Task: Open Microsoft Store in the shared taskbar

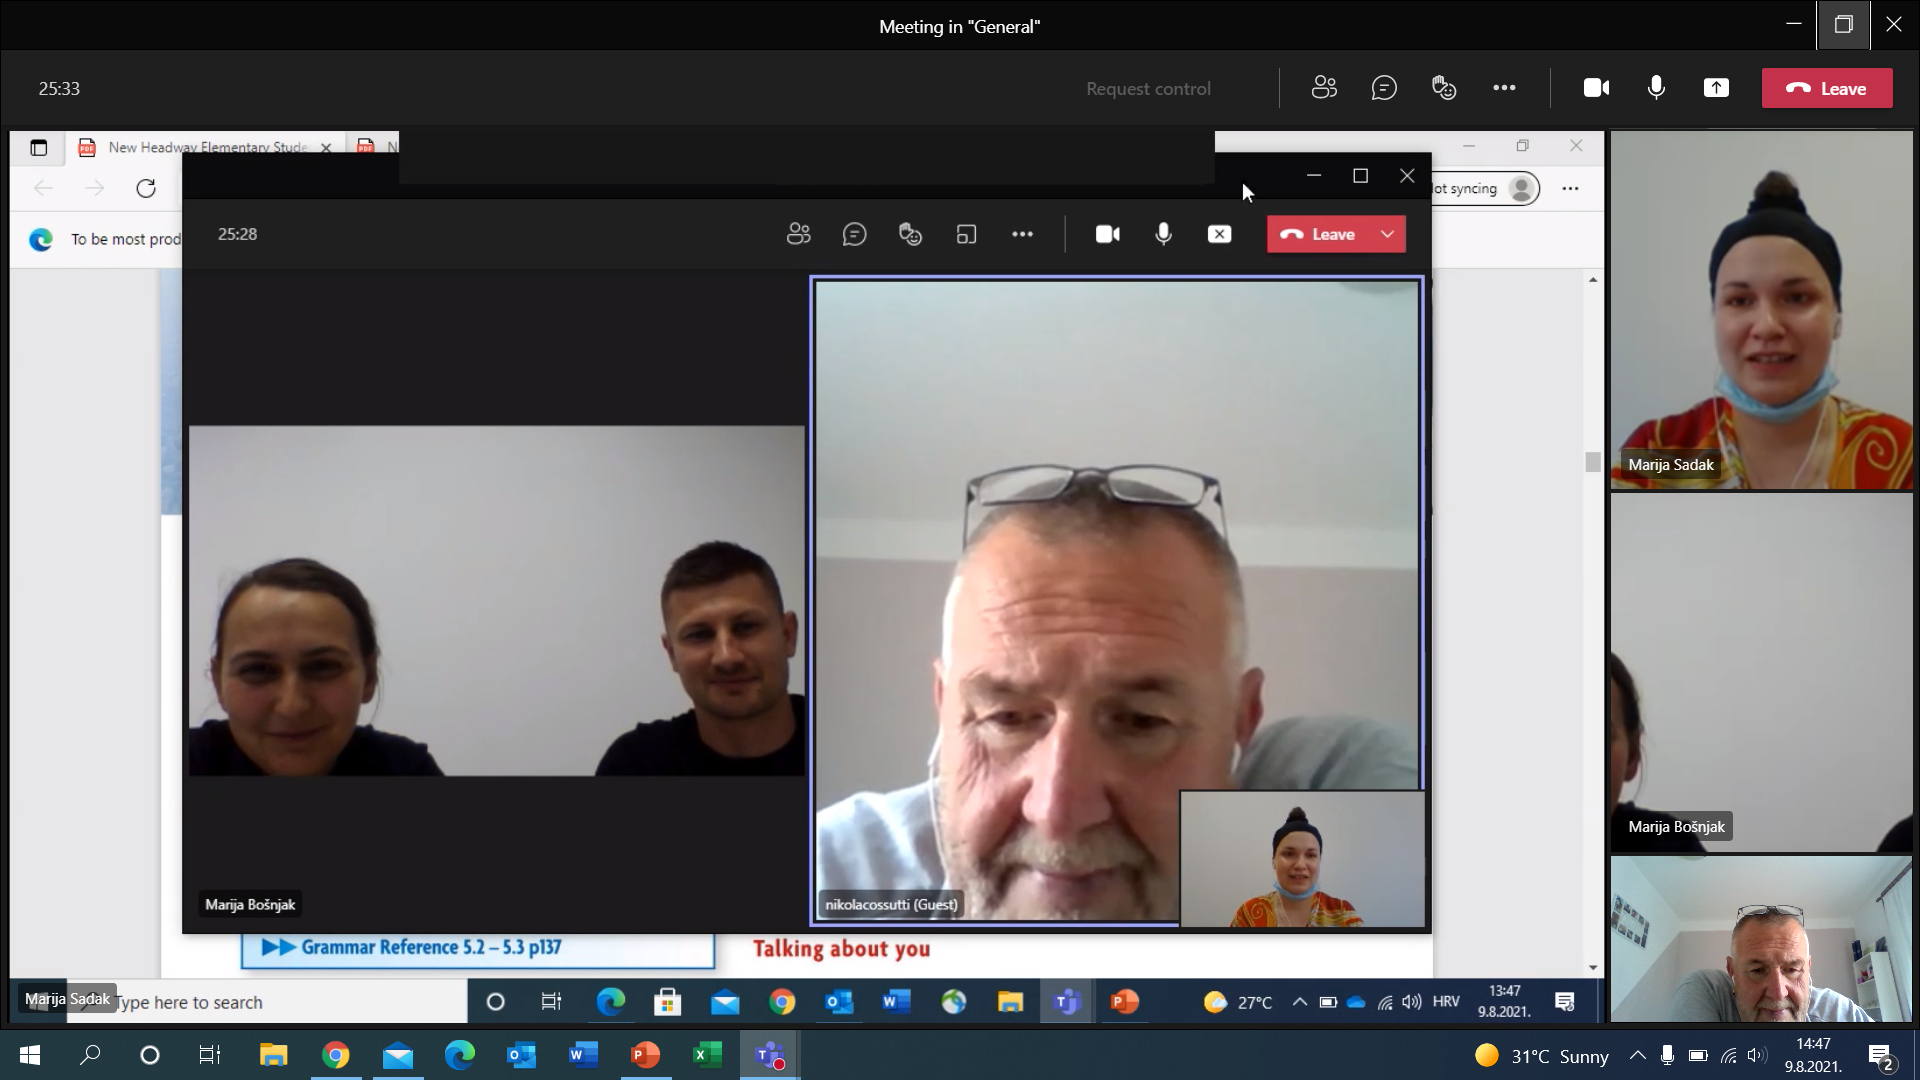Action: [667, 1002]
